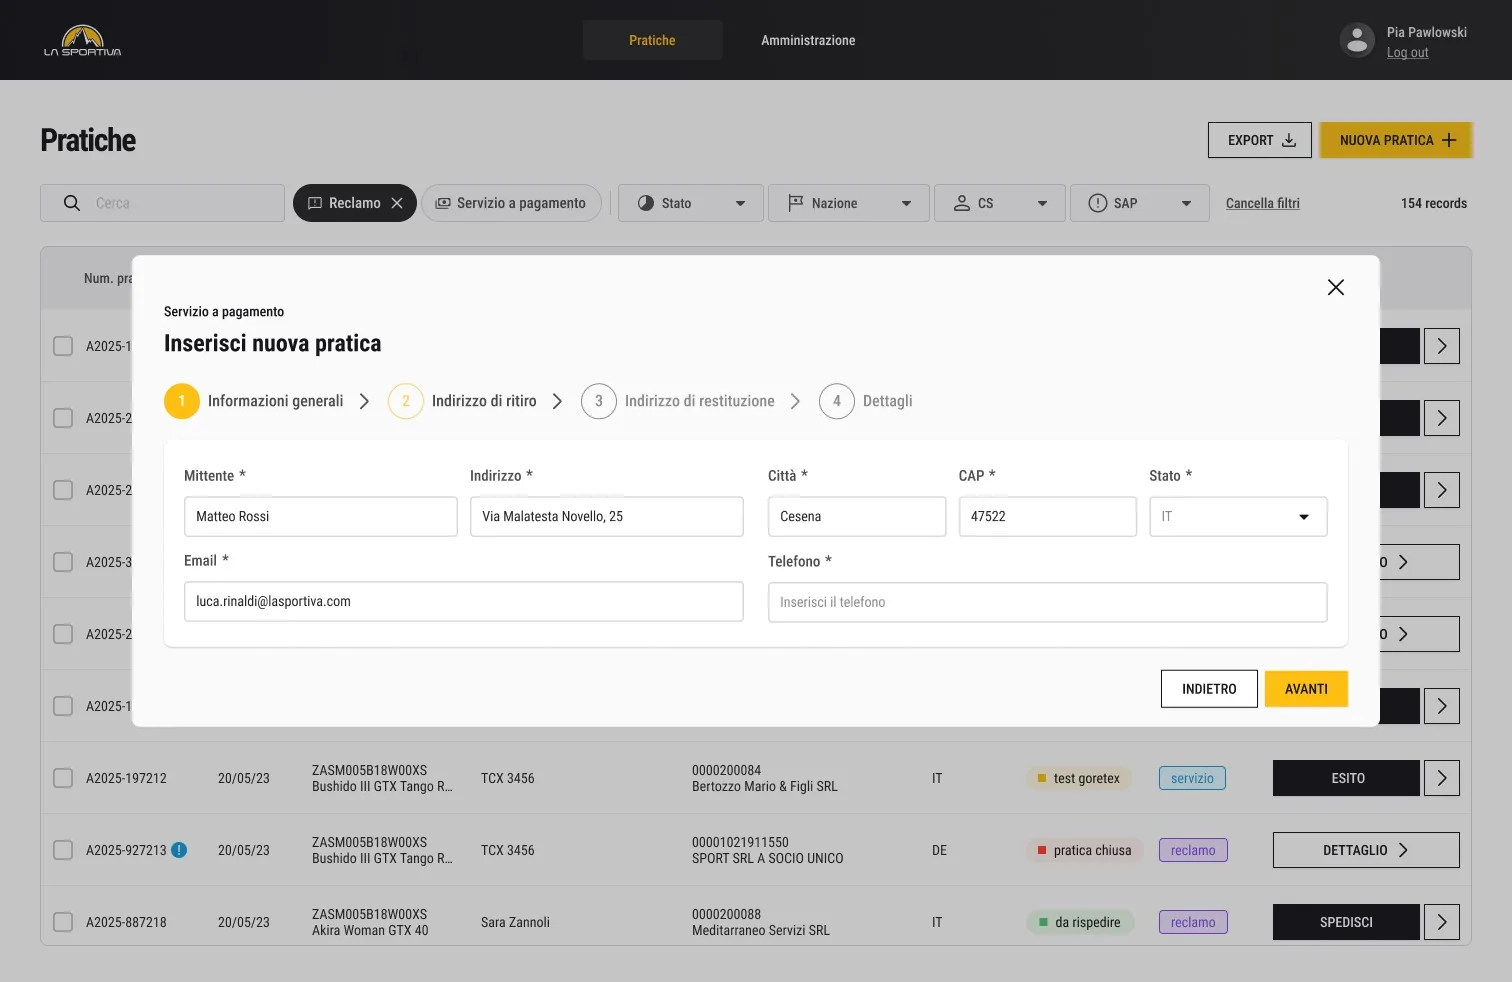Tick checkbox for A2025-887218
Viewport: 1512px width, 982px height.
point(63,922)
